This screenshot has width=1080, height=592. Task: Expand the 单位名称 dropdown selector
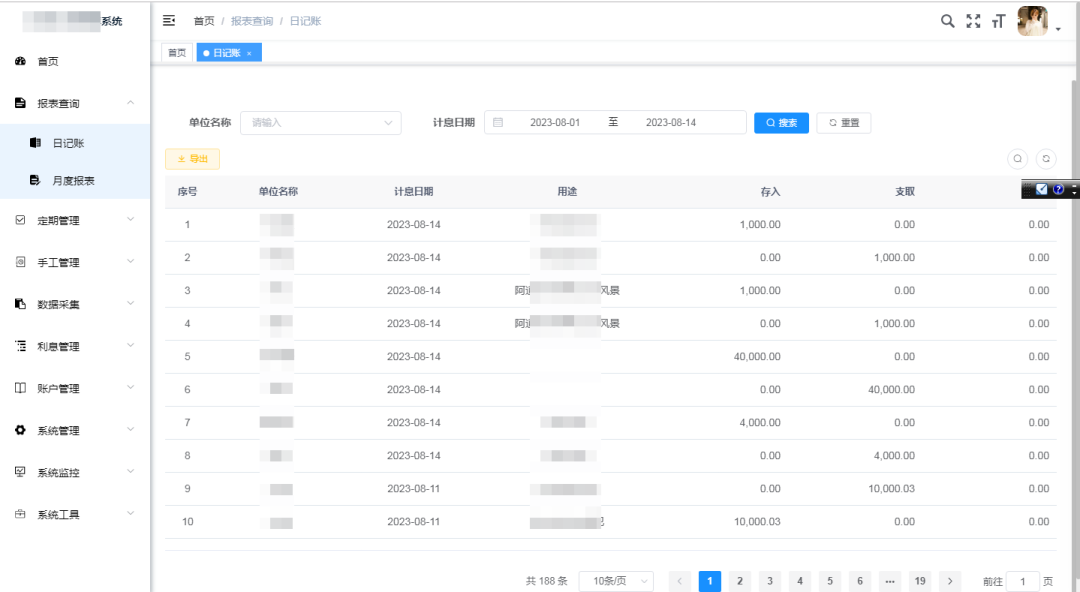coord(320,123)
